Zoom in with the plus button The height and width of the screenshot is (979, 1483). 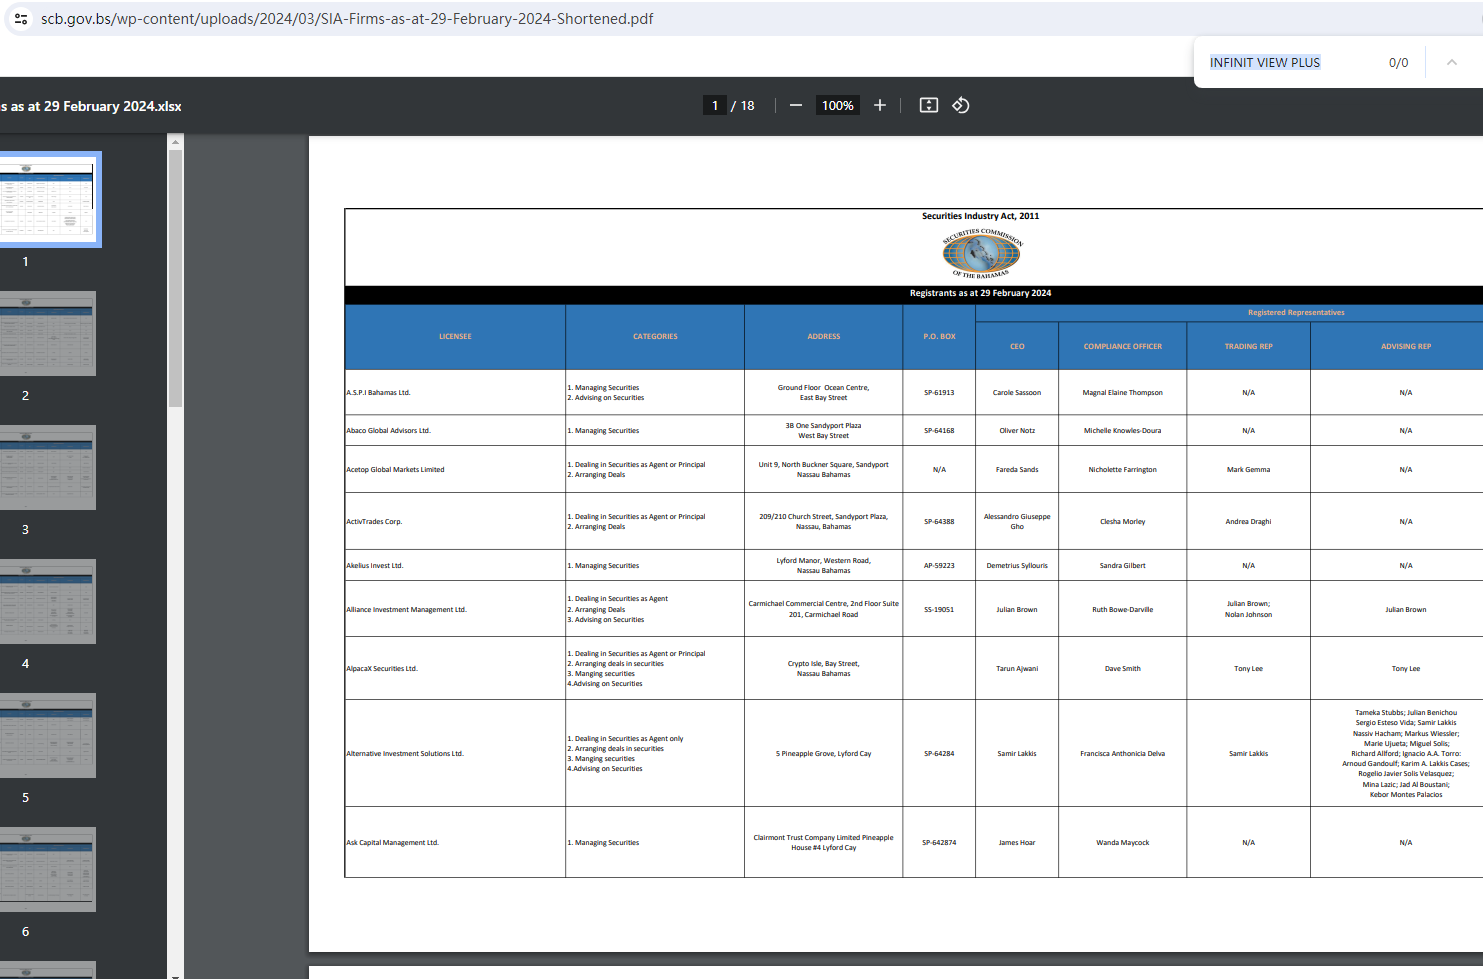pyautogui.click(x=880, y=105)
